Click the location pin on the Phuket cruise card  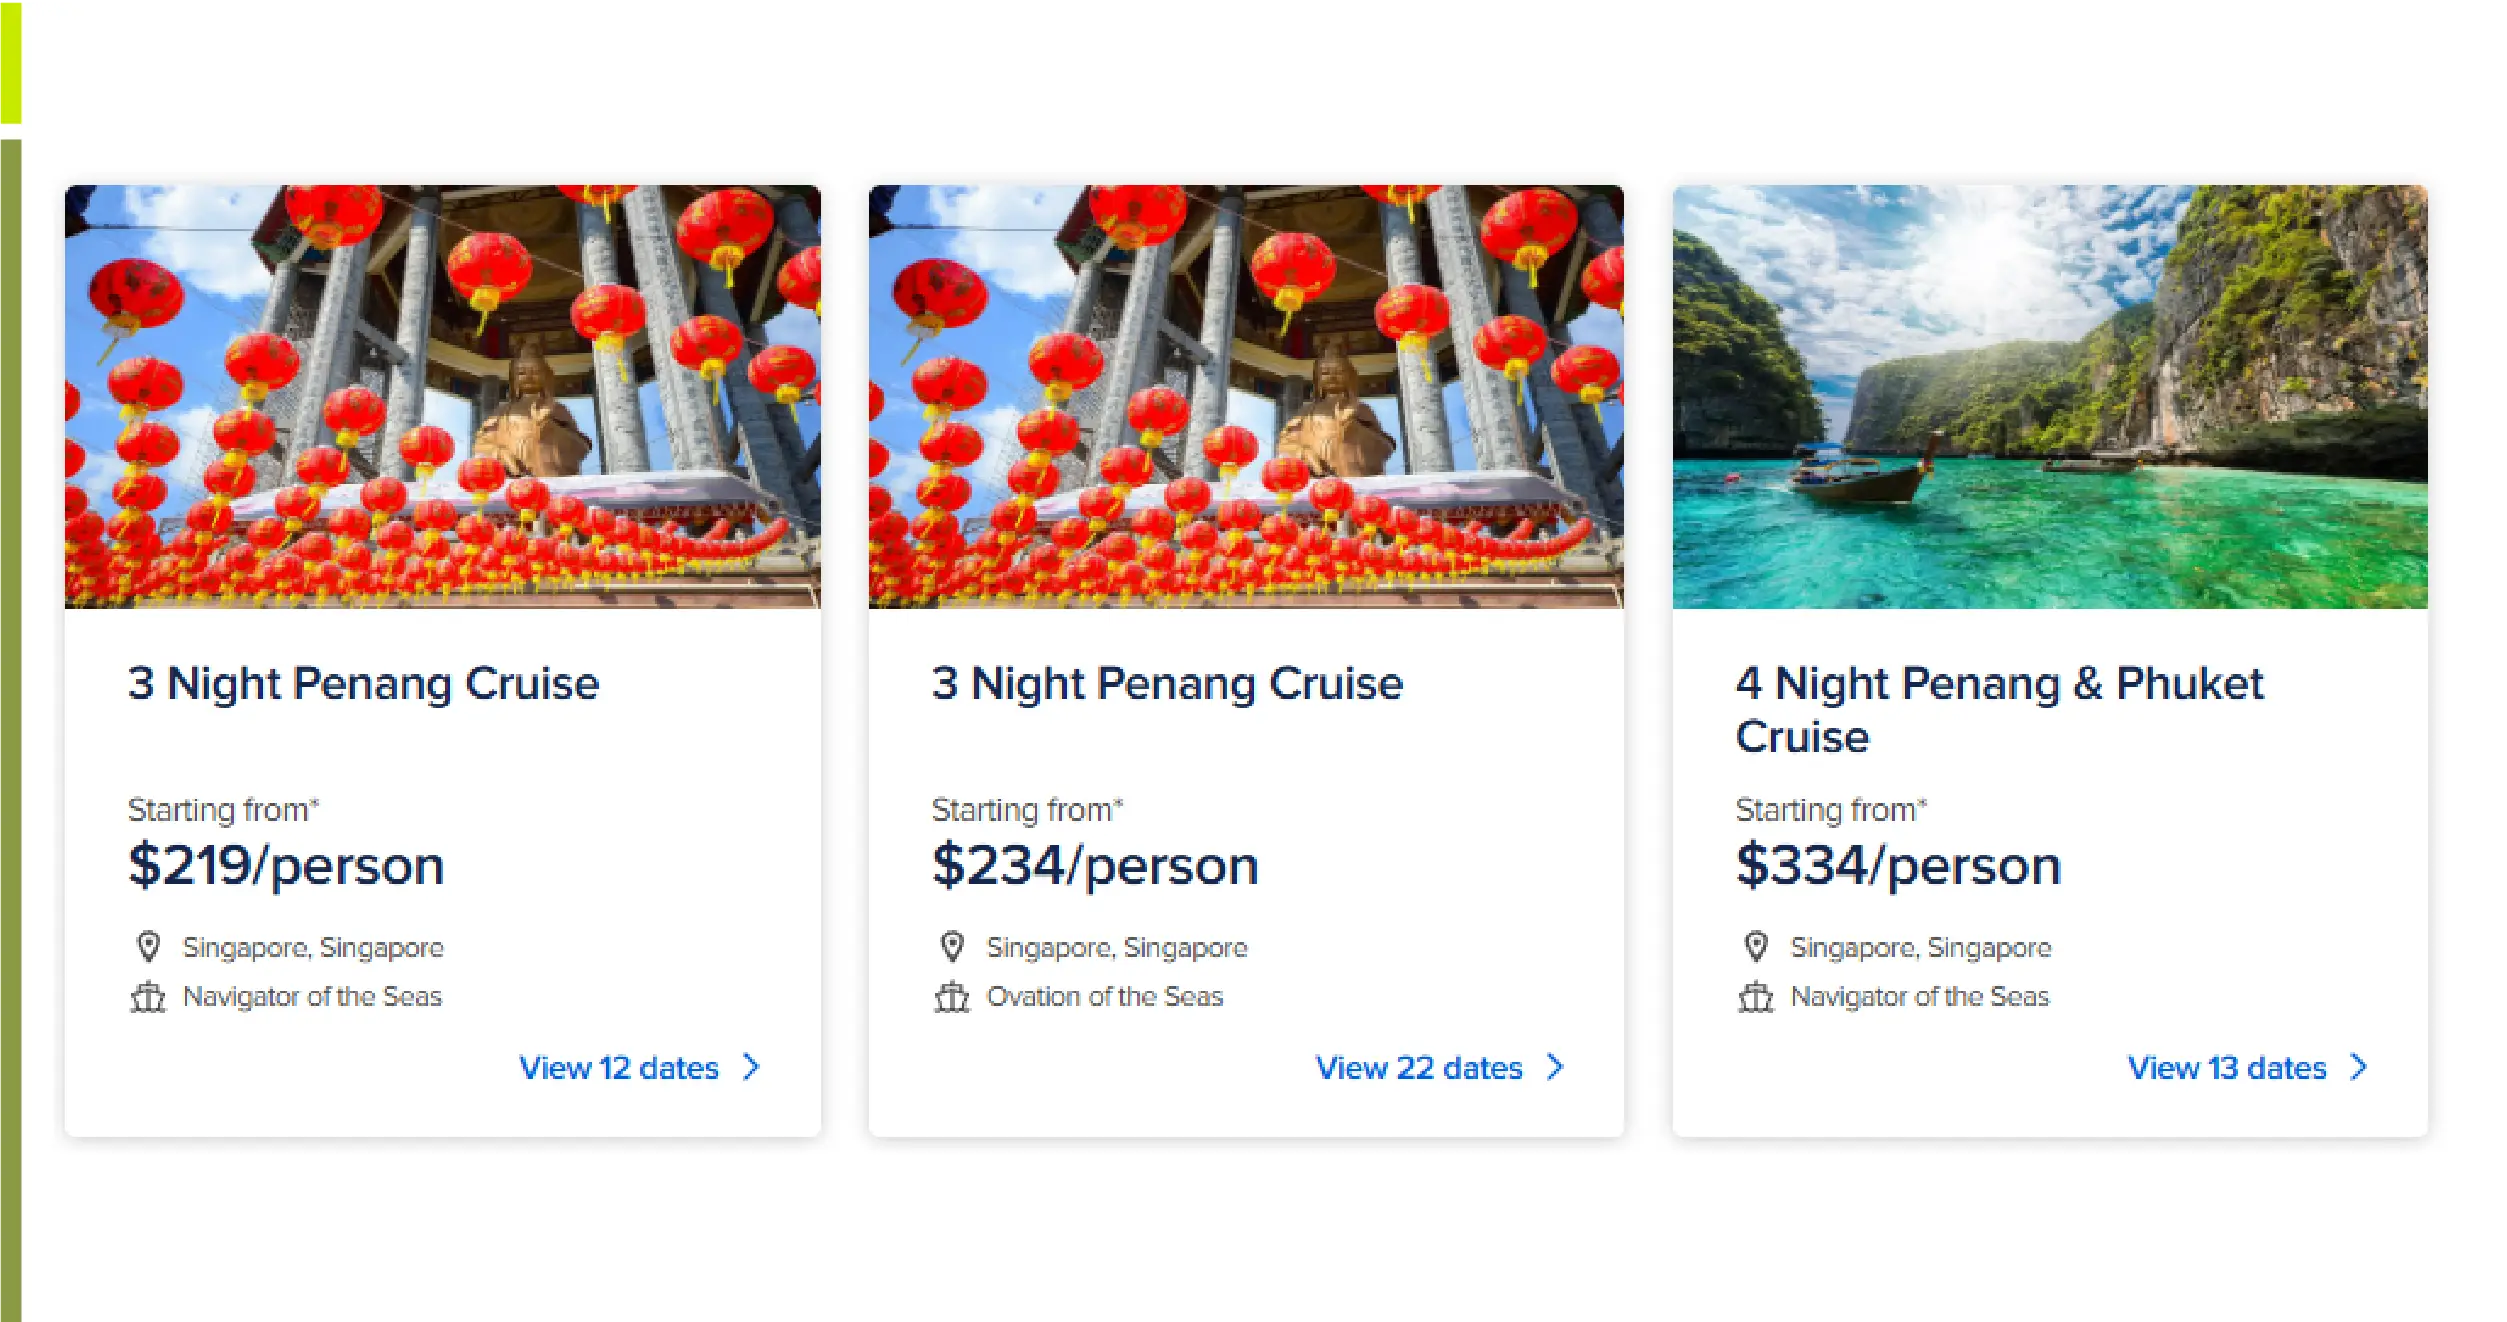(x=1756, y=945)
